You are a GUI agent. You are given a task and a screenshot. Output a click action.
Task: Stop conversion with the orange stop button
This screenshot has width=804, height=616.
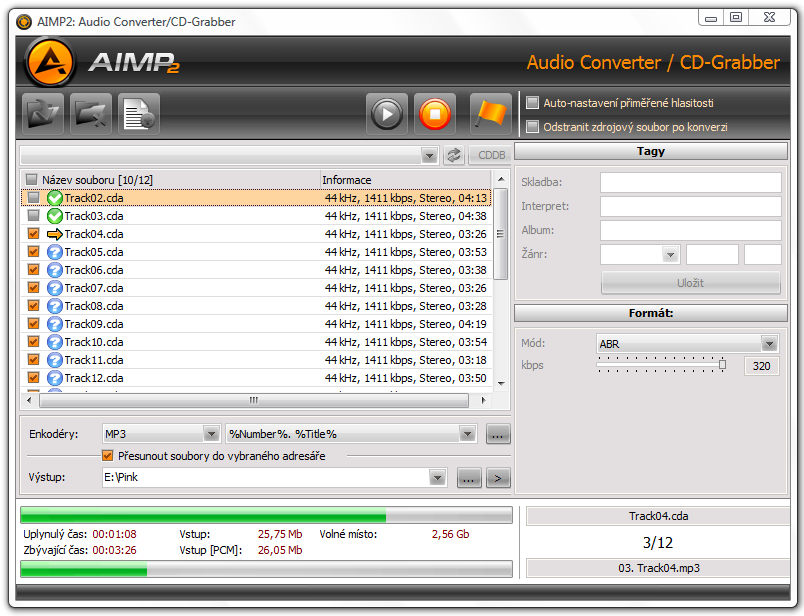coord(435,114)
